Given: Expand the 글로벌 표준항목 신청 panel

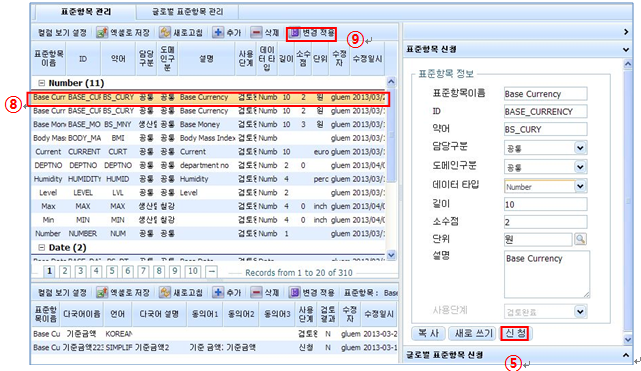Looking at the screenshot, I should [x=626, y=355].
